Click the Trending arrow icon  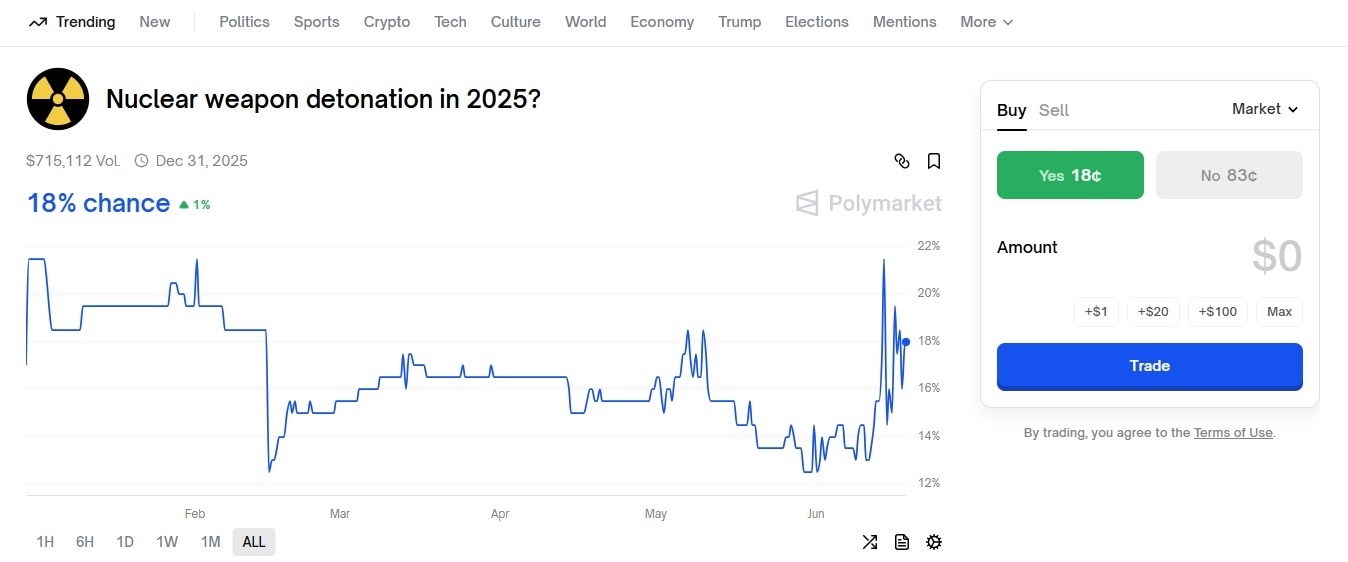point(38,22)
